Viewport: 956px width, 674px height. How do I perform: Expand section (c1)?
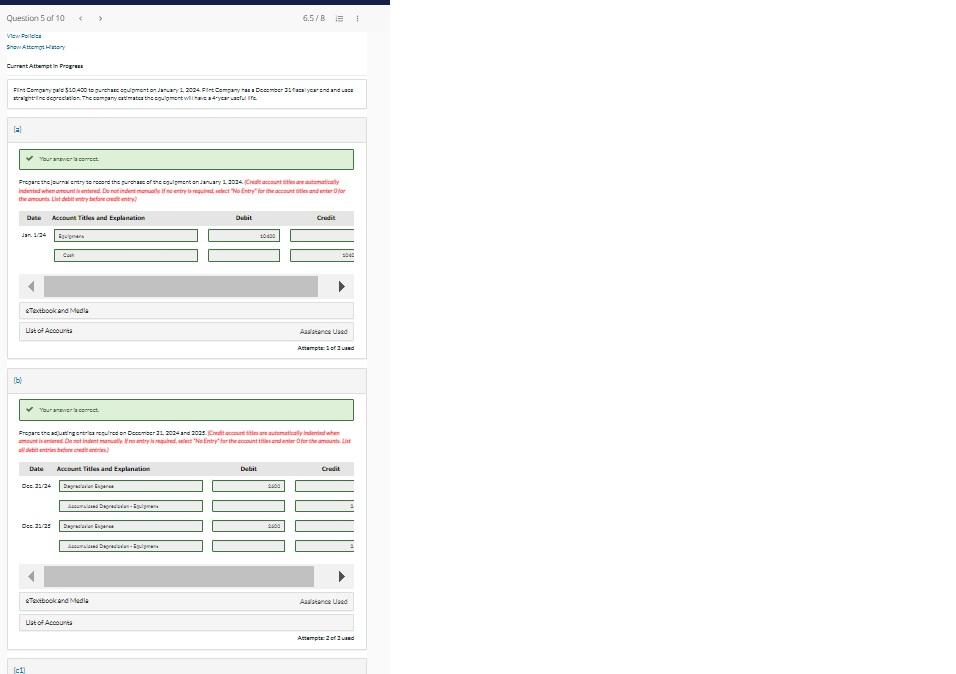pos(18,669)
